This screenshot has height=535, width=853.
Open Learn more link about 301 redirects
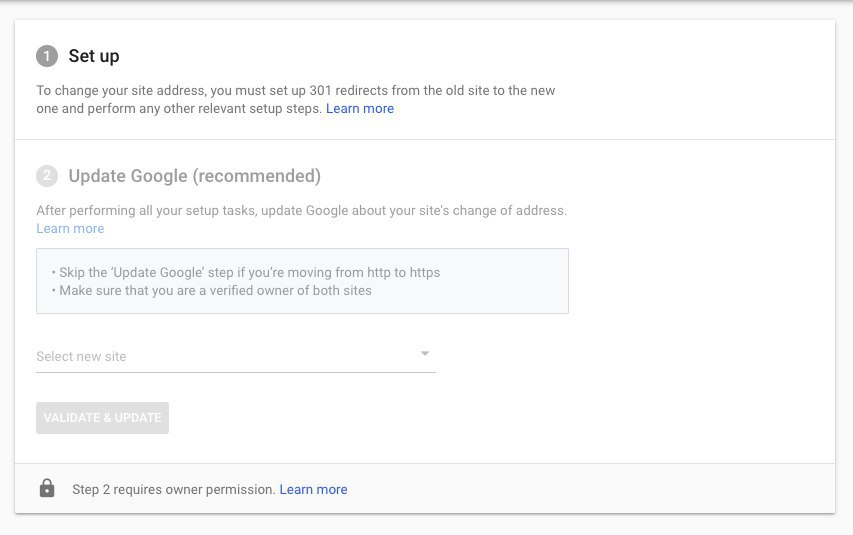[x=360, y=108]
